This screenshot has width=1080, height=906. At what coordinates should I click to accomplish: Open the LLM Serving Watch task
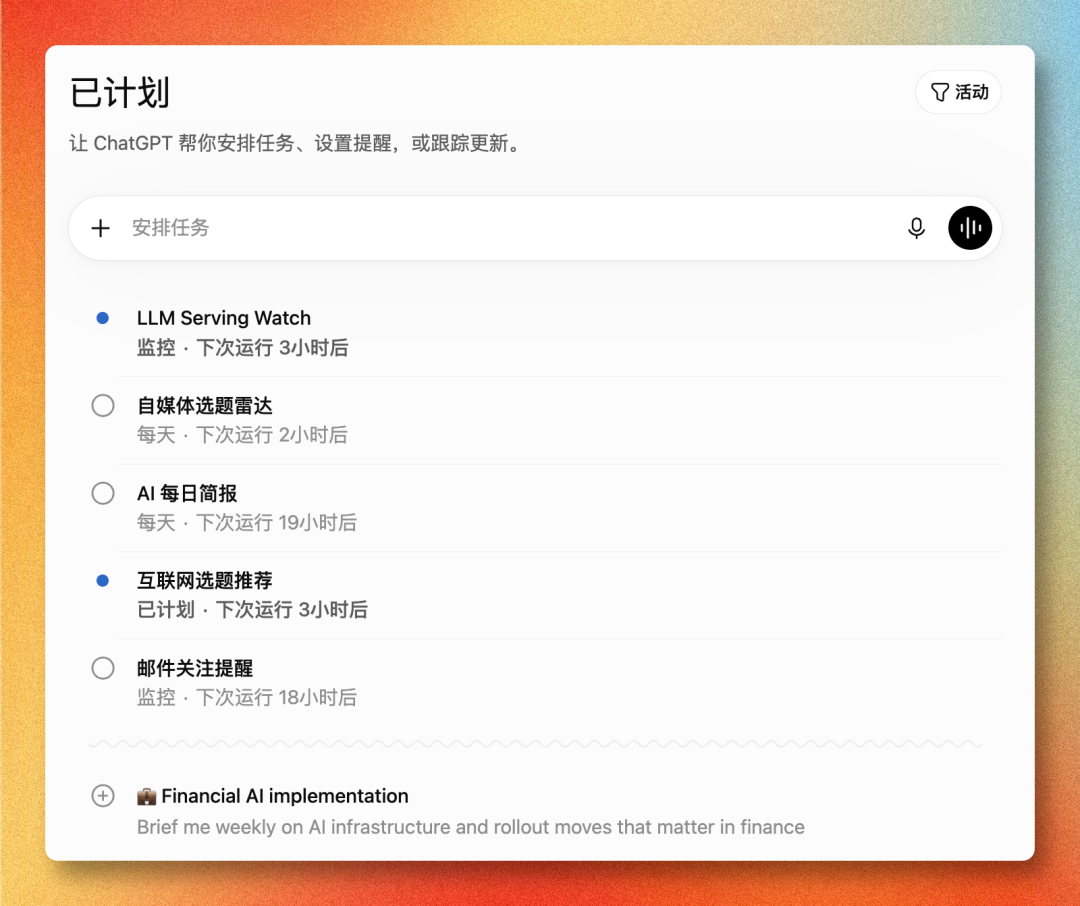coord(224,318)
